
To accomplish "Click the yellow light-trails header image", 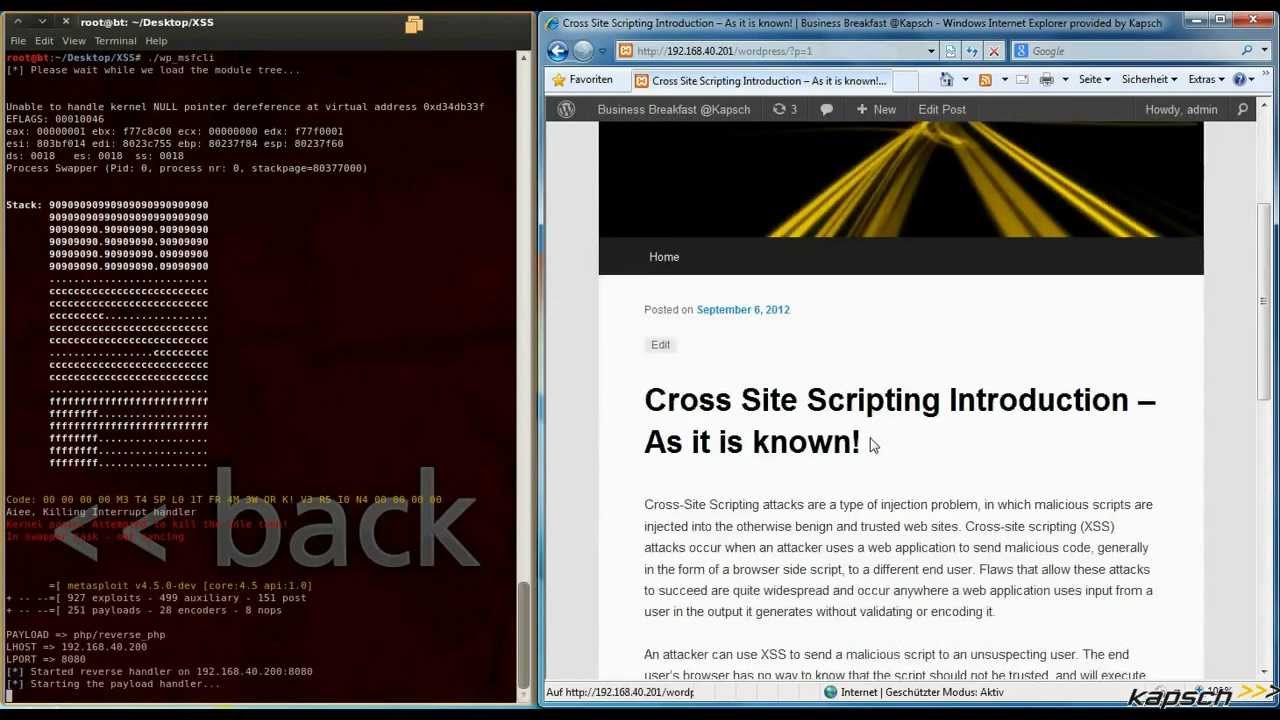I will pyautogui.click(x=901, y=180).
